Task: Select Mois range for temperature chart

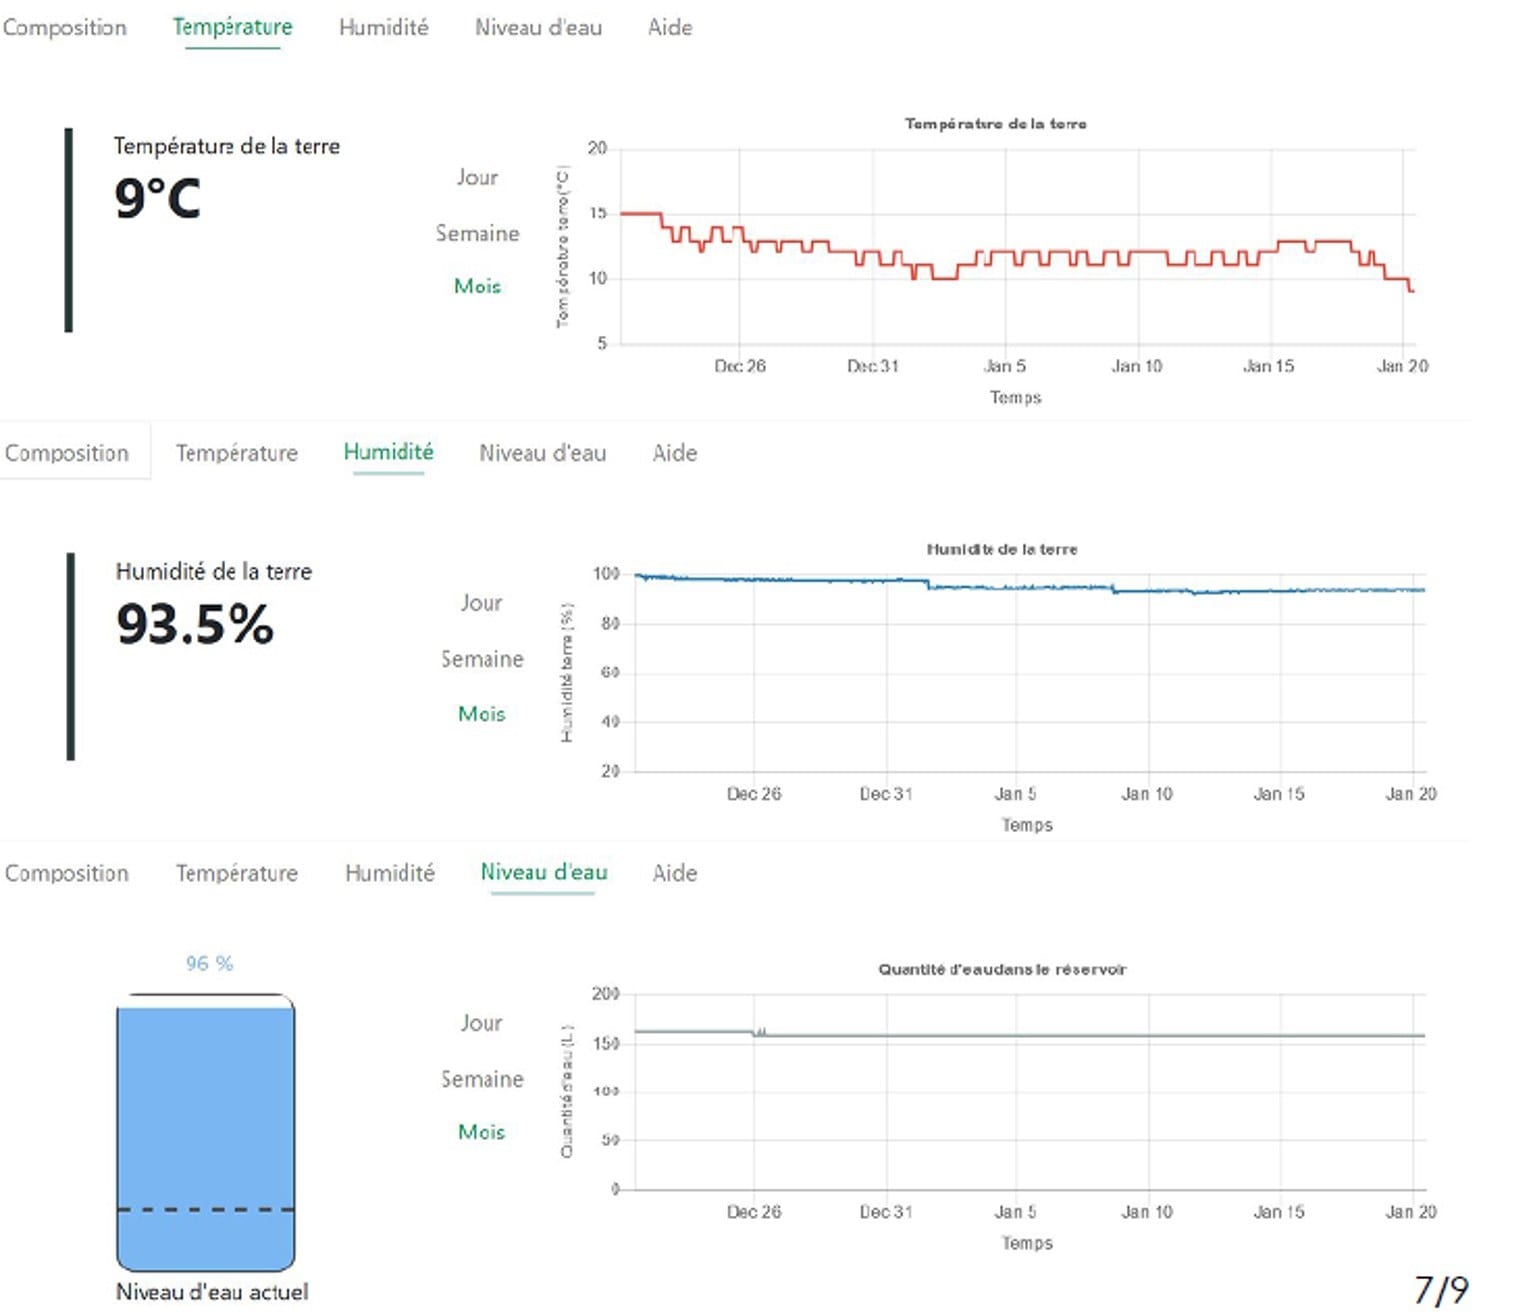Action: click(x=477, y=286)
